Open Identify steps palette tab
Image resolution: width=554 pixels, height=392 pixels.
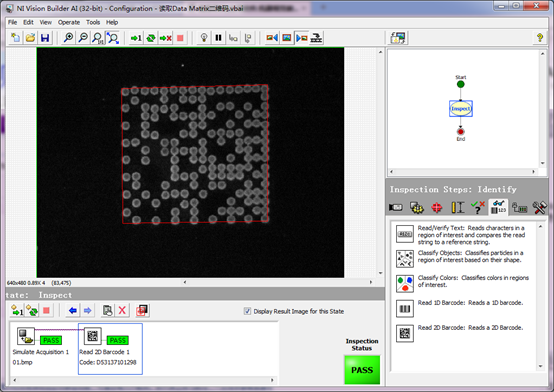[499, 207]
